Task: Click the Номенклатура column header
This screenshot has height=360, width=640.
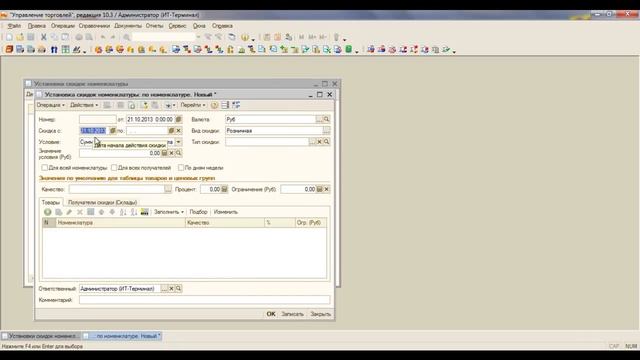Action: 120,223
